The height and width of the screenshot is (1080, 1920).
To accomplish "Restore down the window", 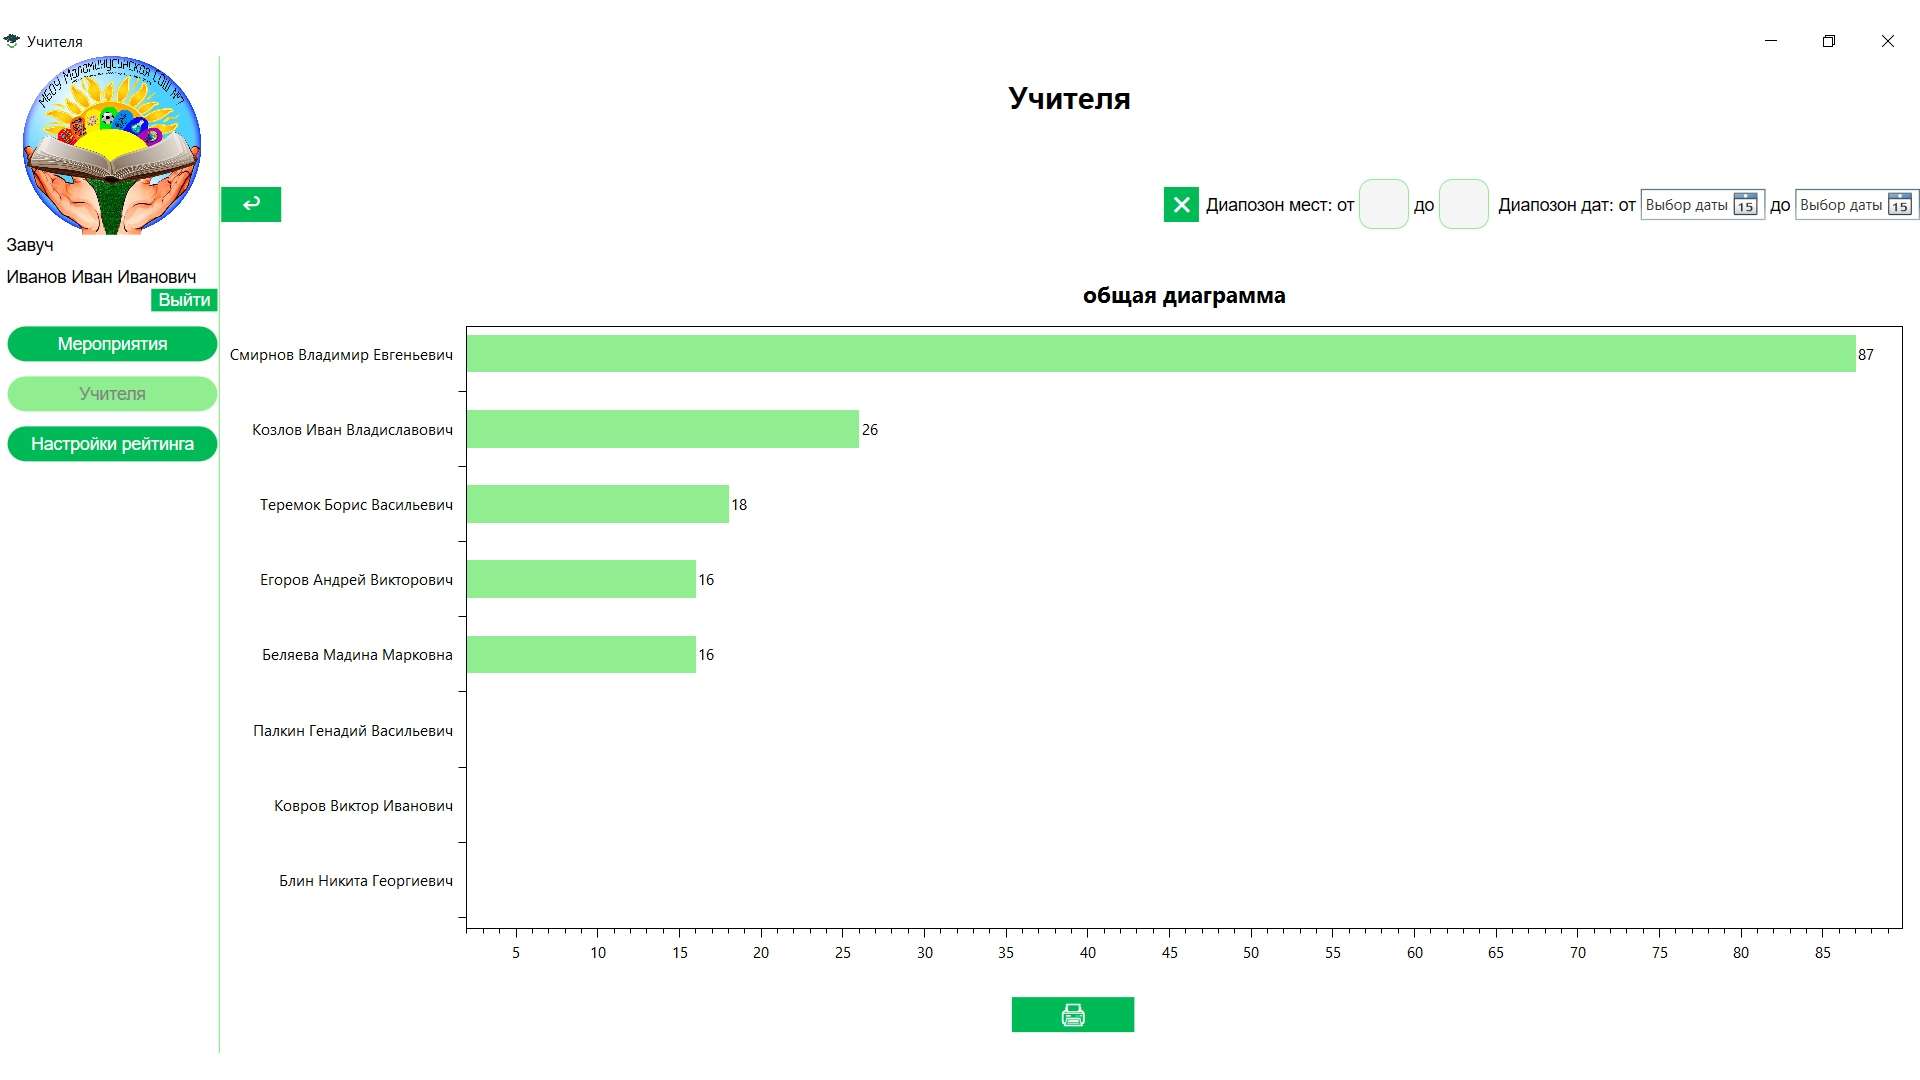I will (x=1829, y=41).
